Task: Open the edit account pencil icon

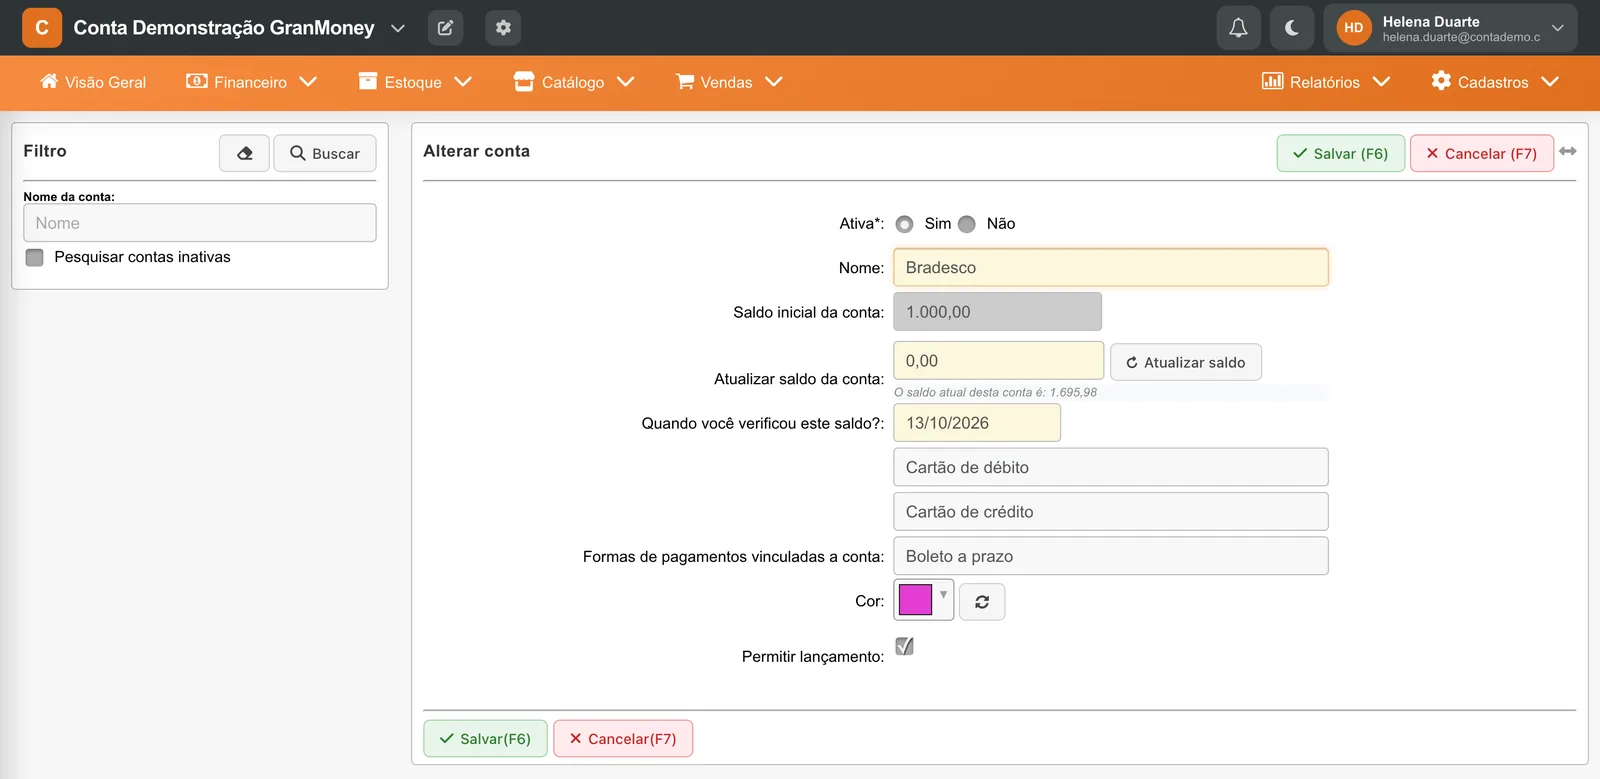Action: 445,28
